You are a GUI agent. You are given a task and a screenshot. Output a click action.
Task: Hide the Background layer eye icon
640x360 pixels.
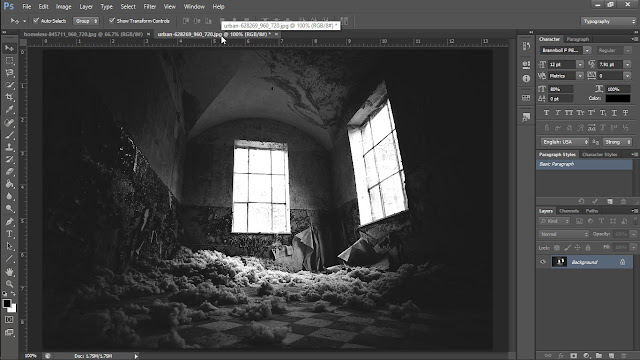[543, 262]
